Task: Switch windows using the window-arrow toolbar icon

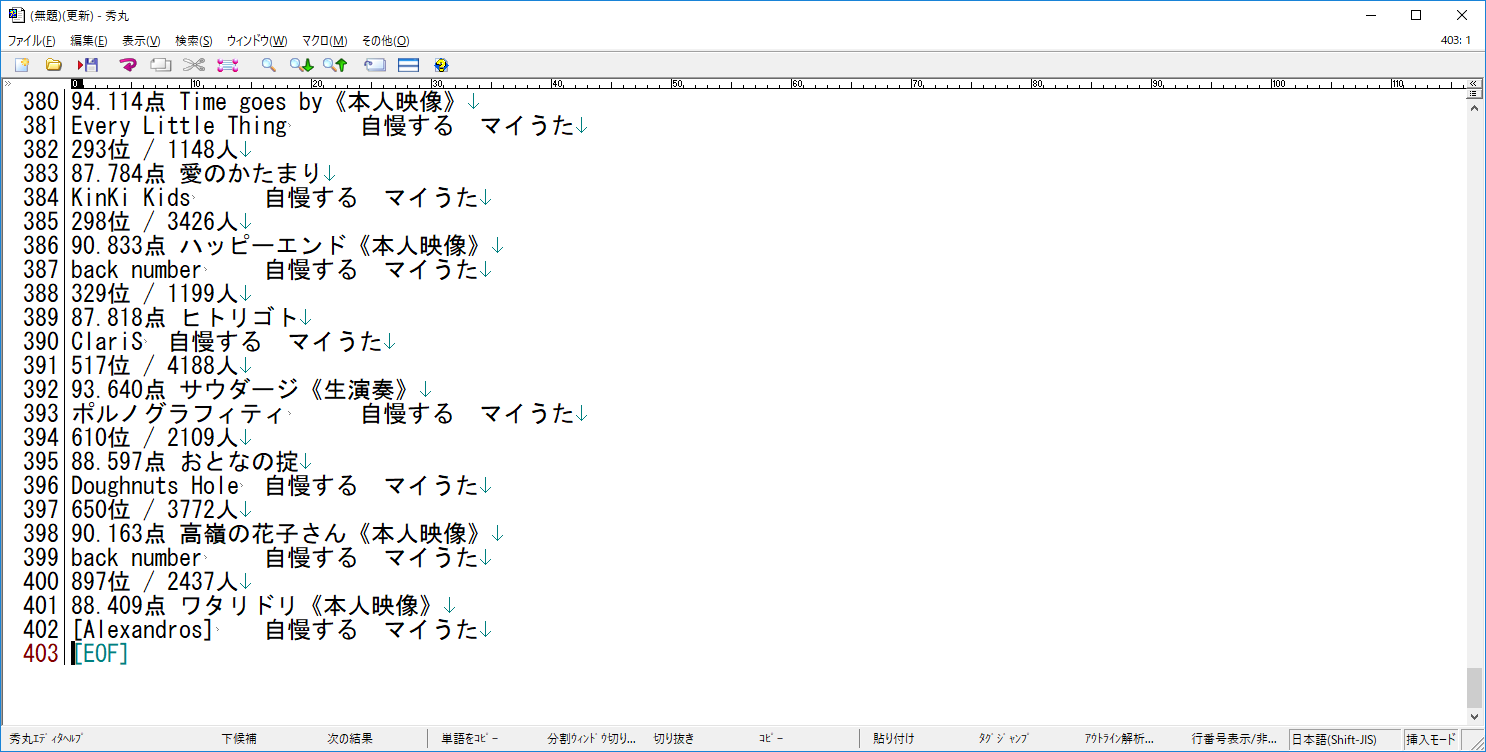Action: click(375, 65)
